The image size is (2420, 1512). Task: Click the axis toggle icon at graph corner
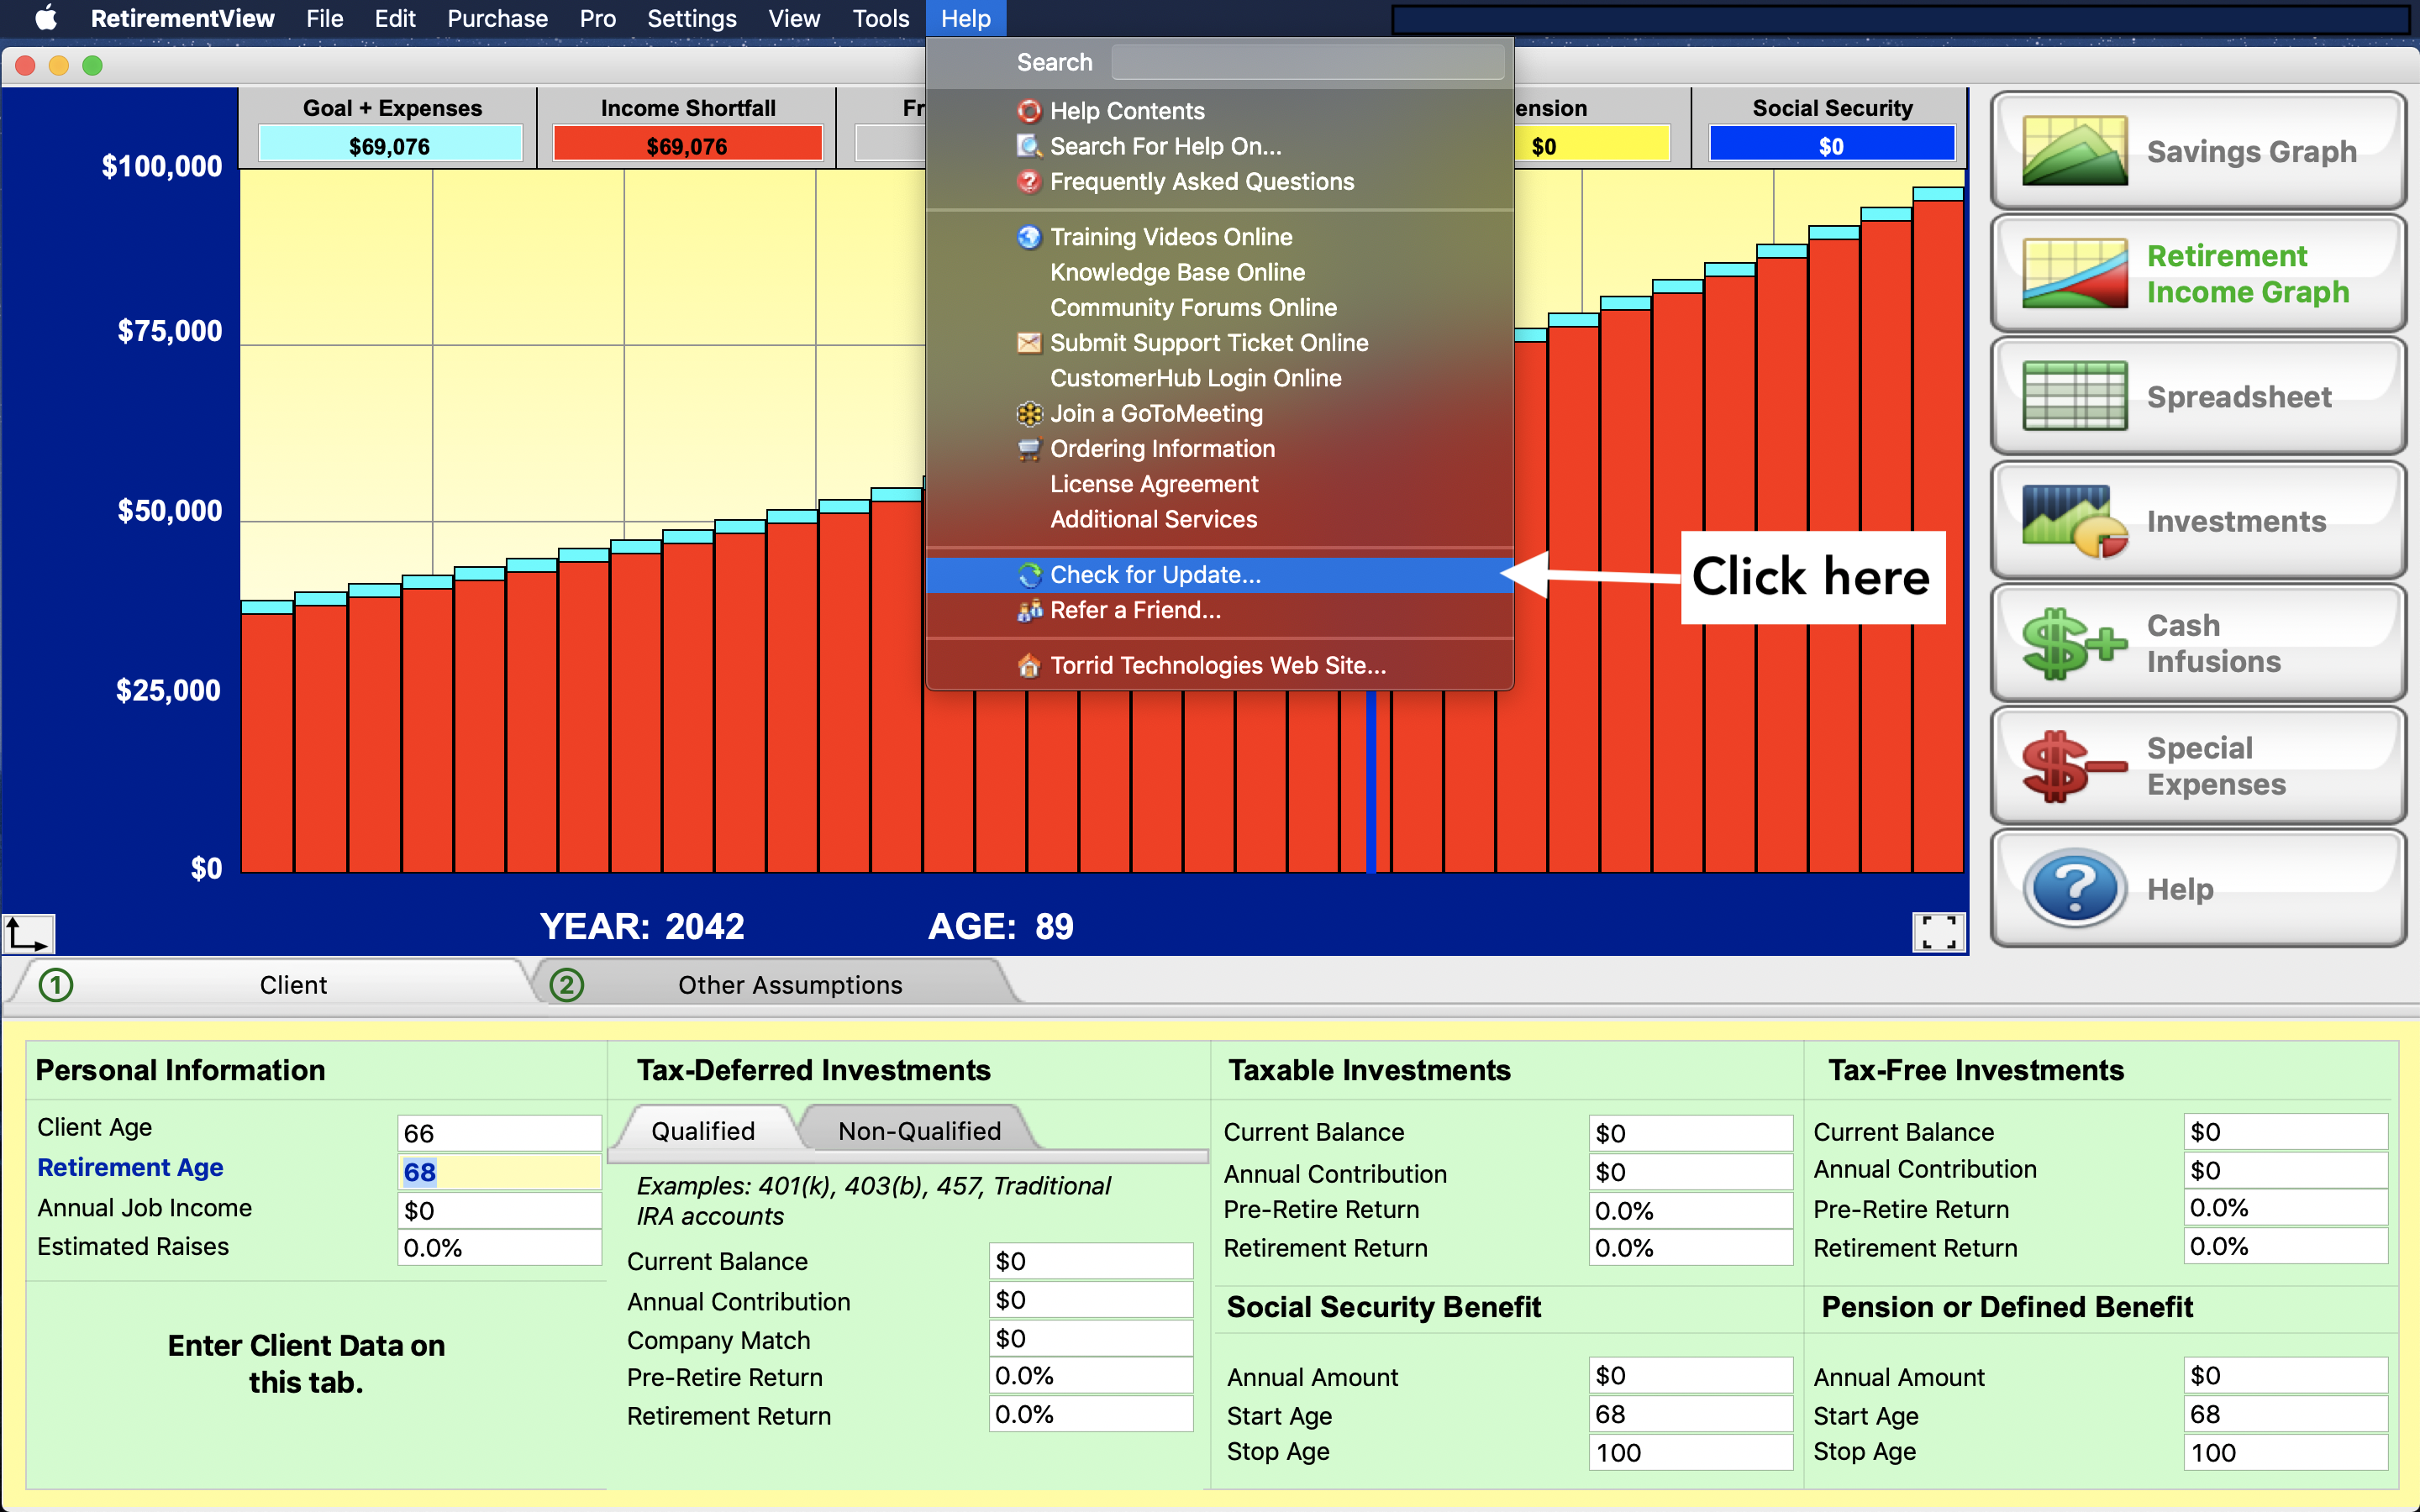point(28,933)
